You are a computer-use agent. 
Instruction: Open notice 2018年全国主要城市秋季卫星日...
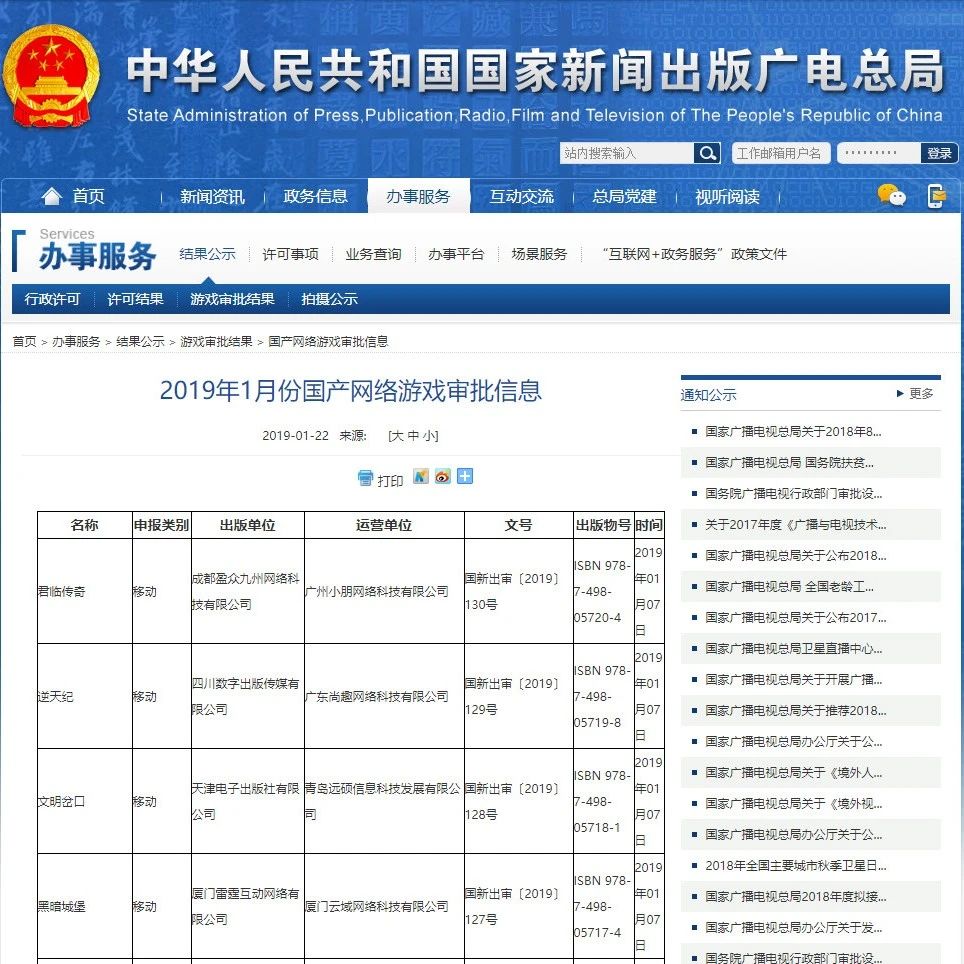click(796, 866)
